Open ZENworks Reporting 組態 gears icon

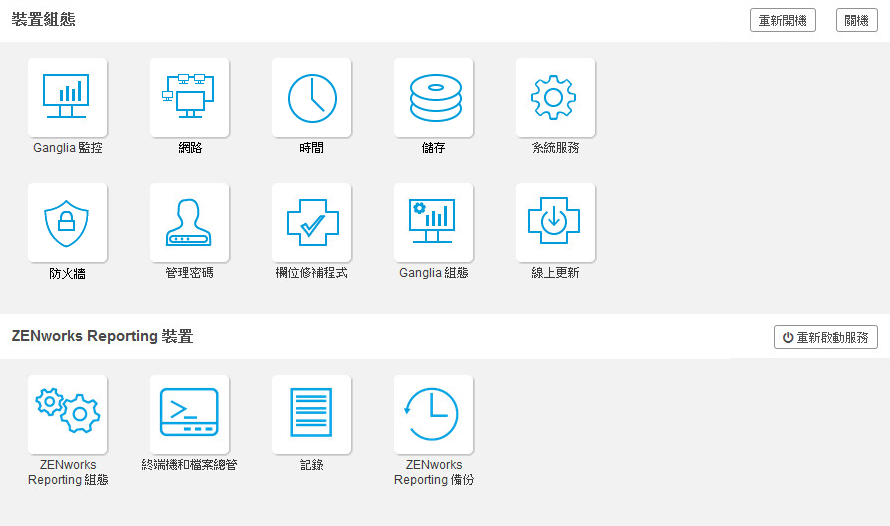click(x=68, y=414)
